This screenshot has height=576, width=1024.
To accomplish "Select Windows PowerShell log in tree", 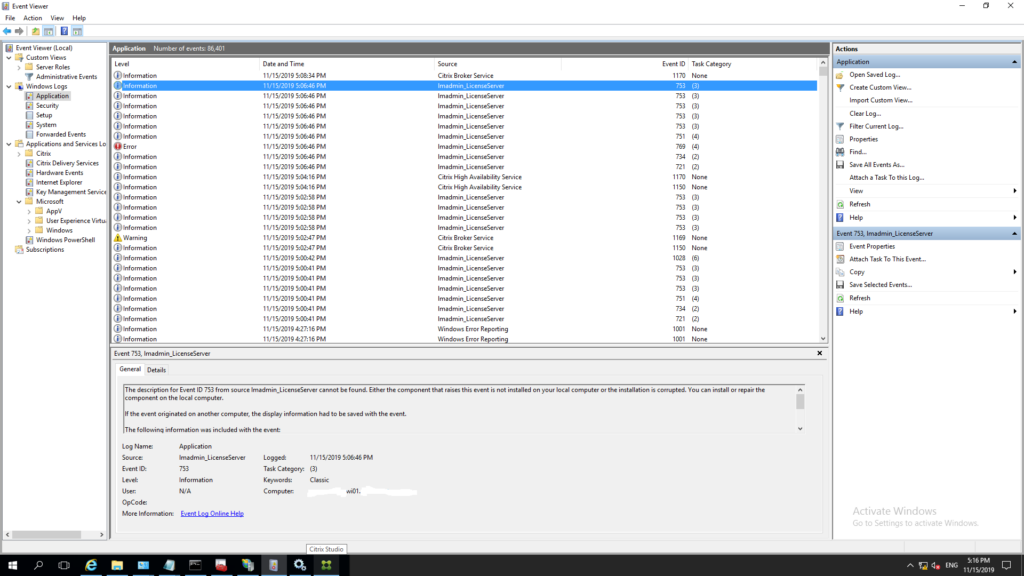I will point(65,240).
